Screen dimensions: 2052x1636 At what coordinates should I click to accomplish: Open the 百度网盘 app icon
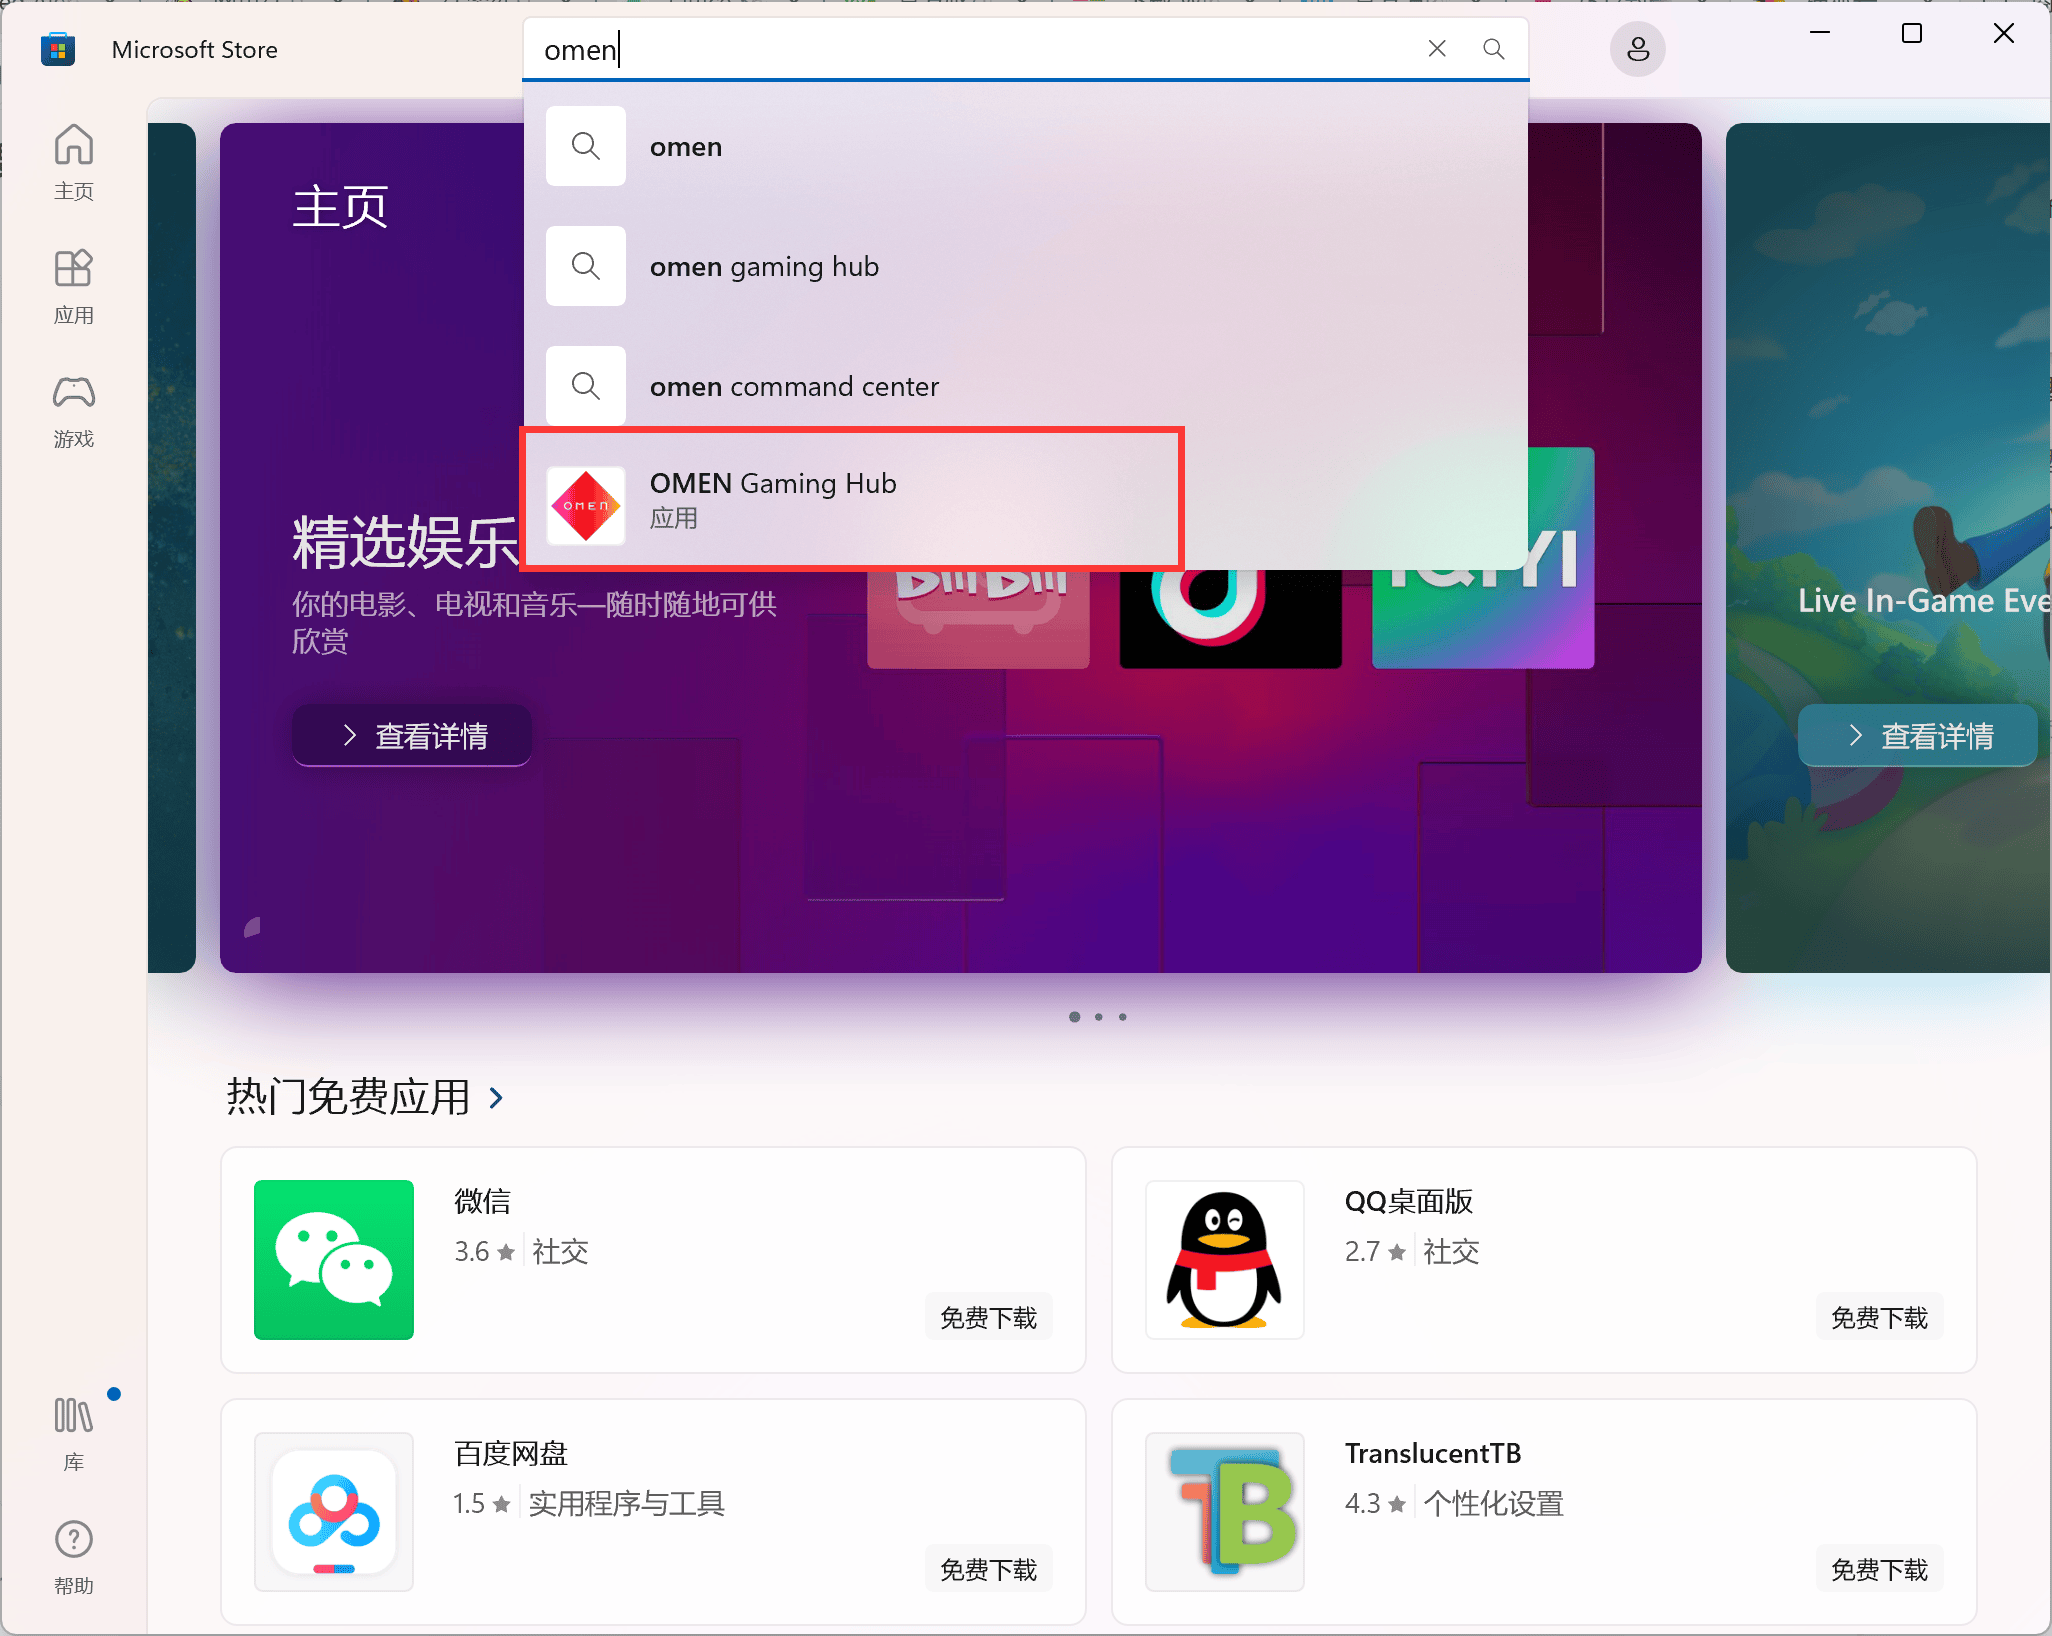(x=334, y=1511)
